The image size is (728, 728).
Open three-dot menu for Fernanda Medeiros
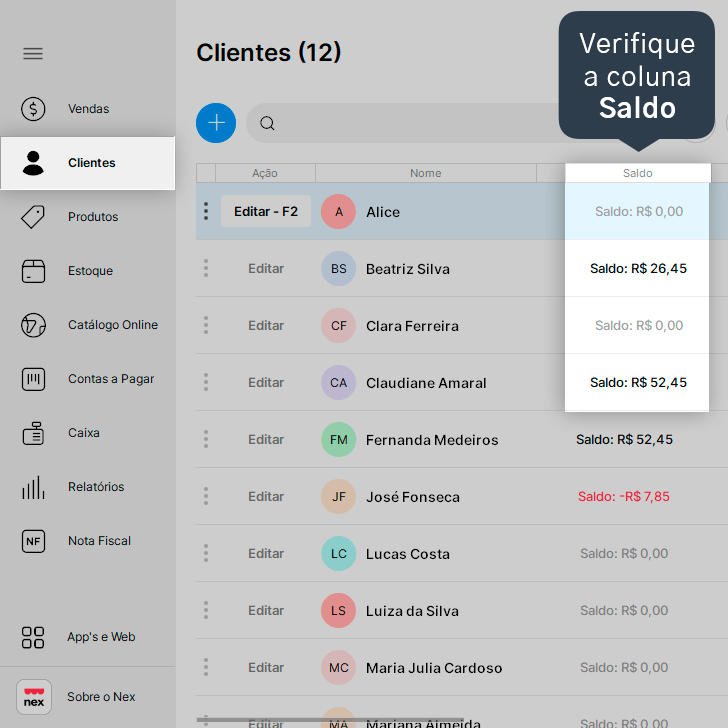[206, 439]
